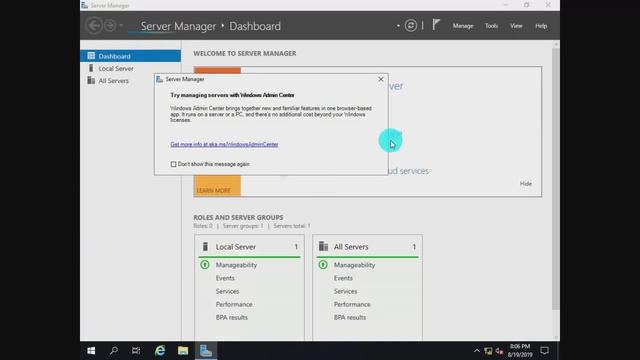Click the All Servers icon in sidebar

coord(91,80)
